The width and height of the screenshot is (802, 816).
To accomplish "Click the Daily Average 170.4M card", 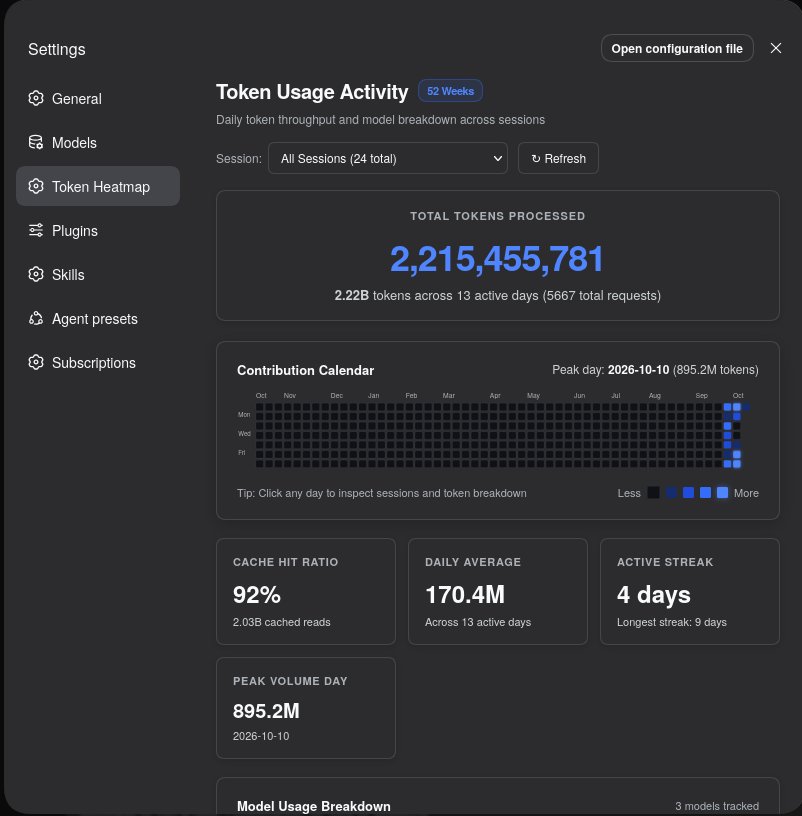I will click(x=498, y=591).
